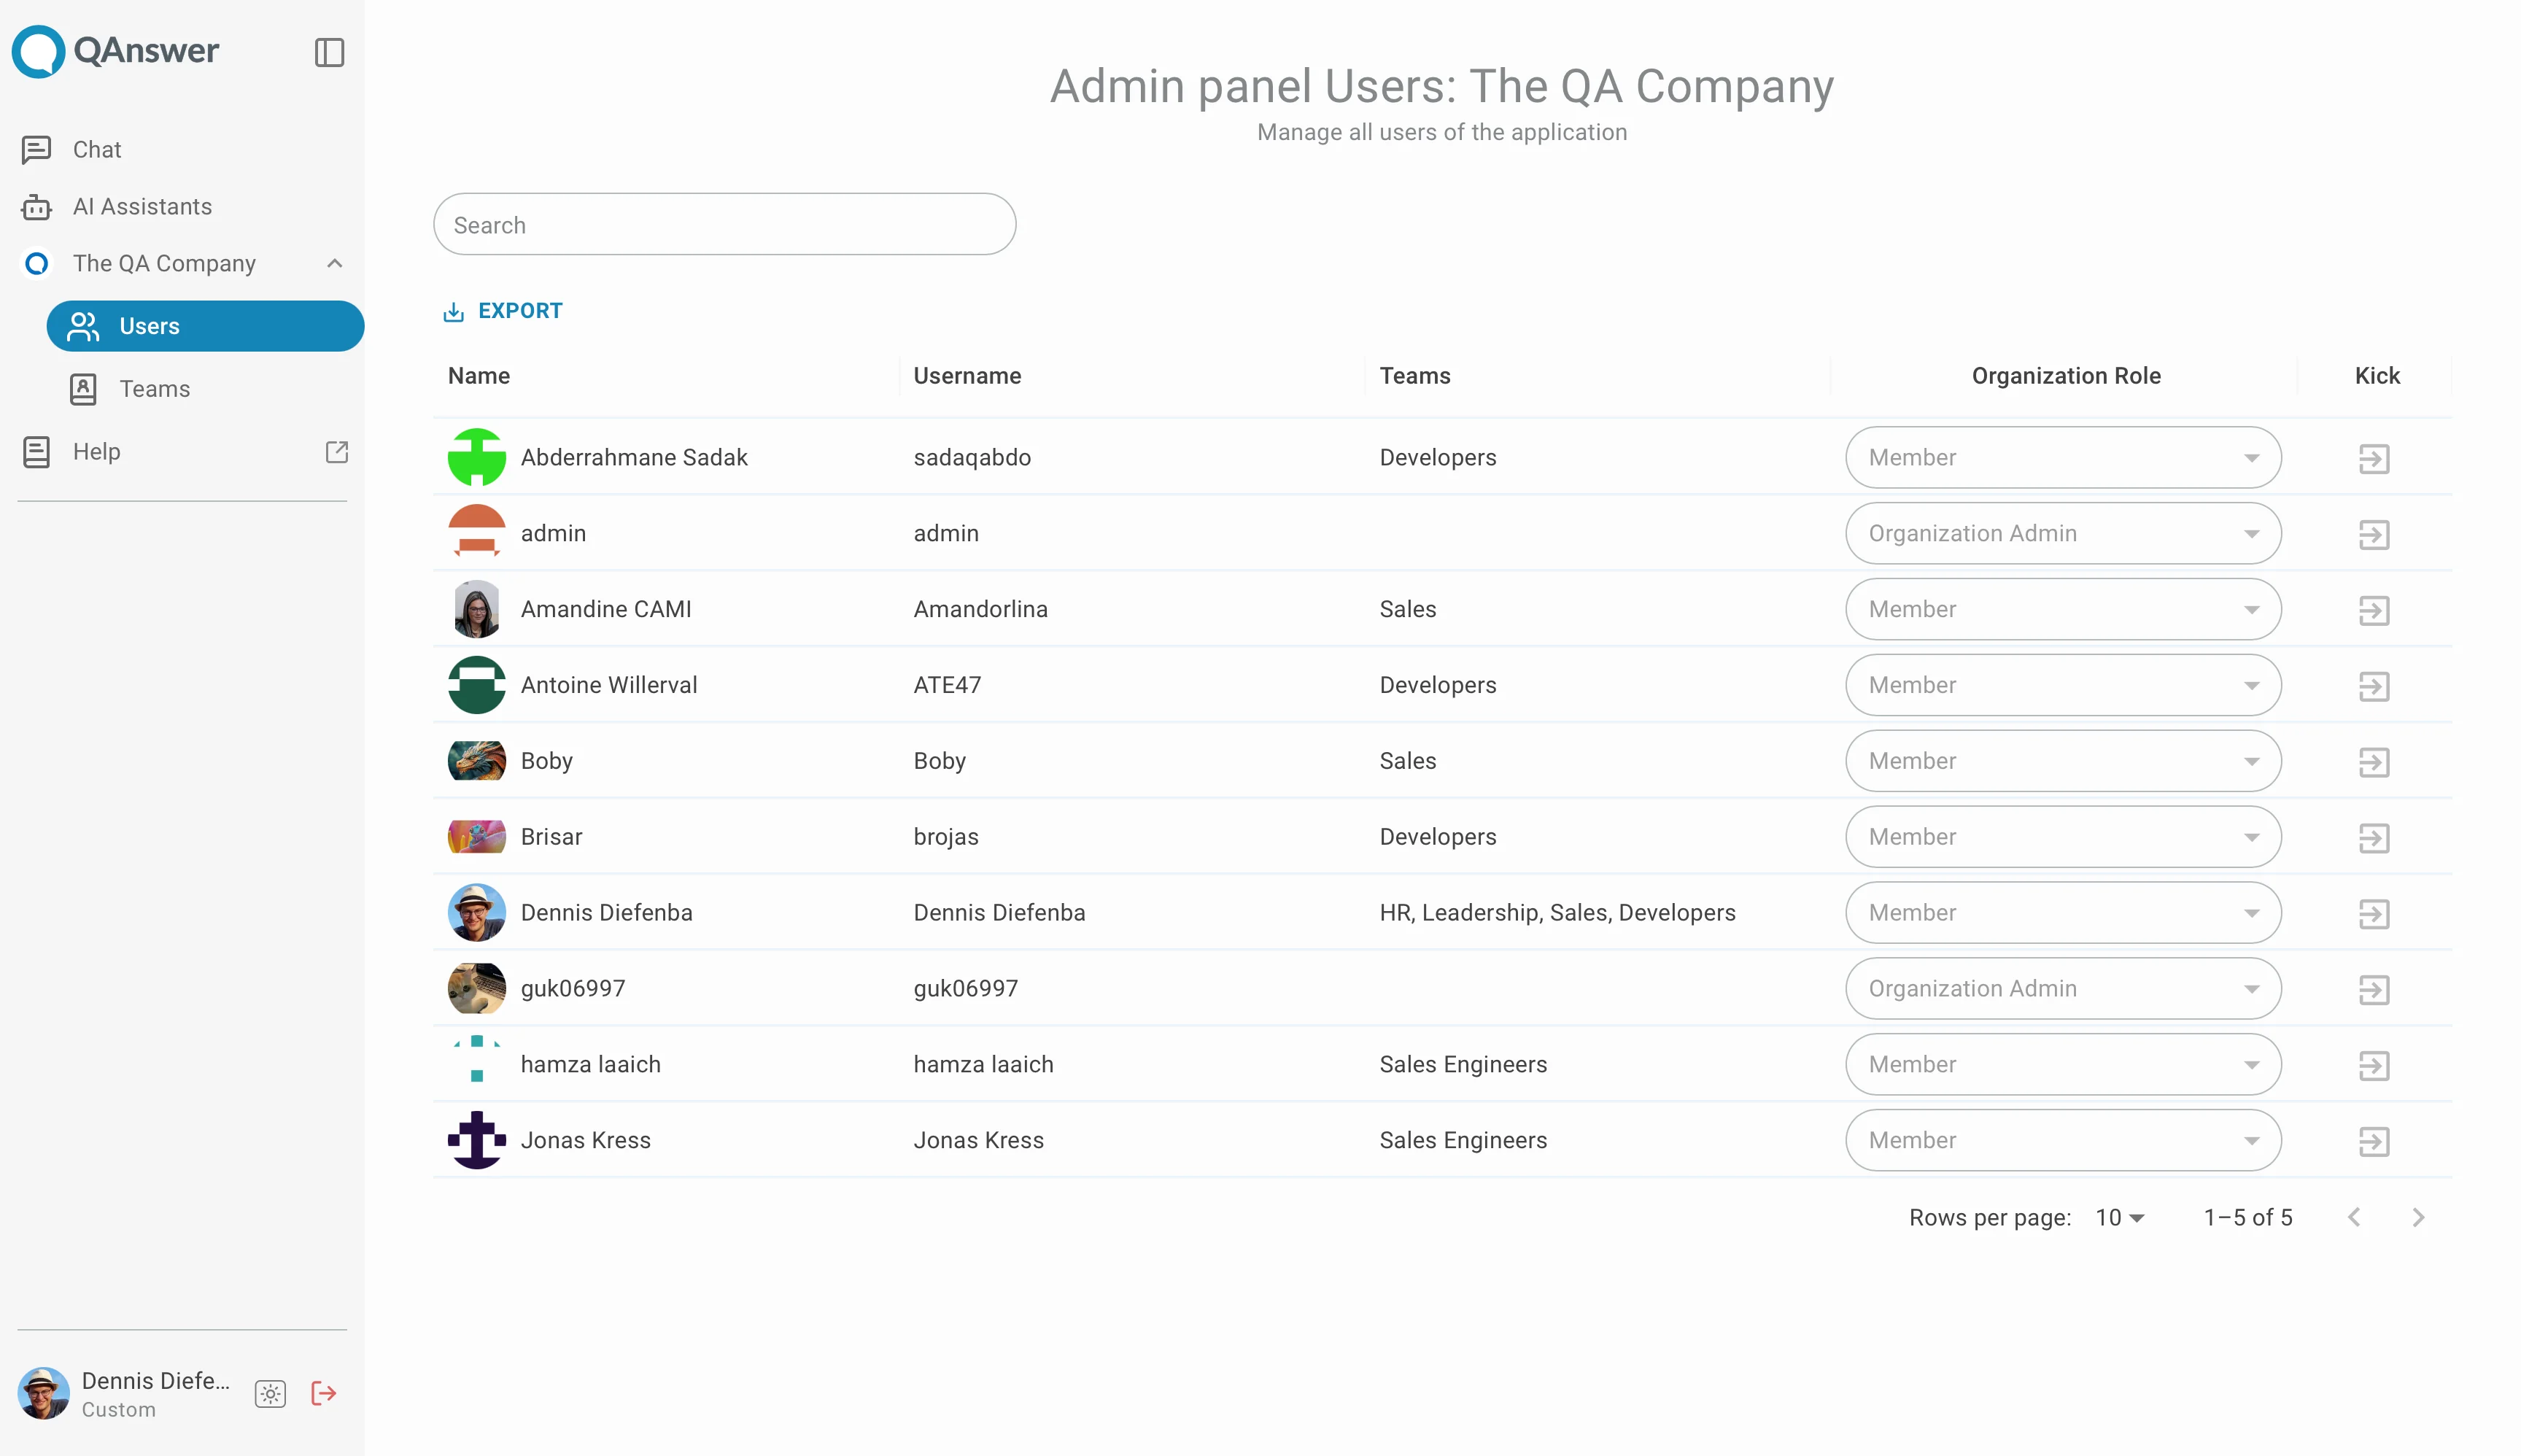Open role dropdown for Amandine CAMI
Screen dimensions: 2521x1456
pyautogui.click(x=2063, y=609)
